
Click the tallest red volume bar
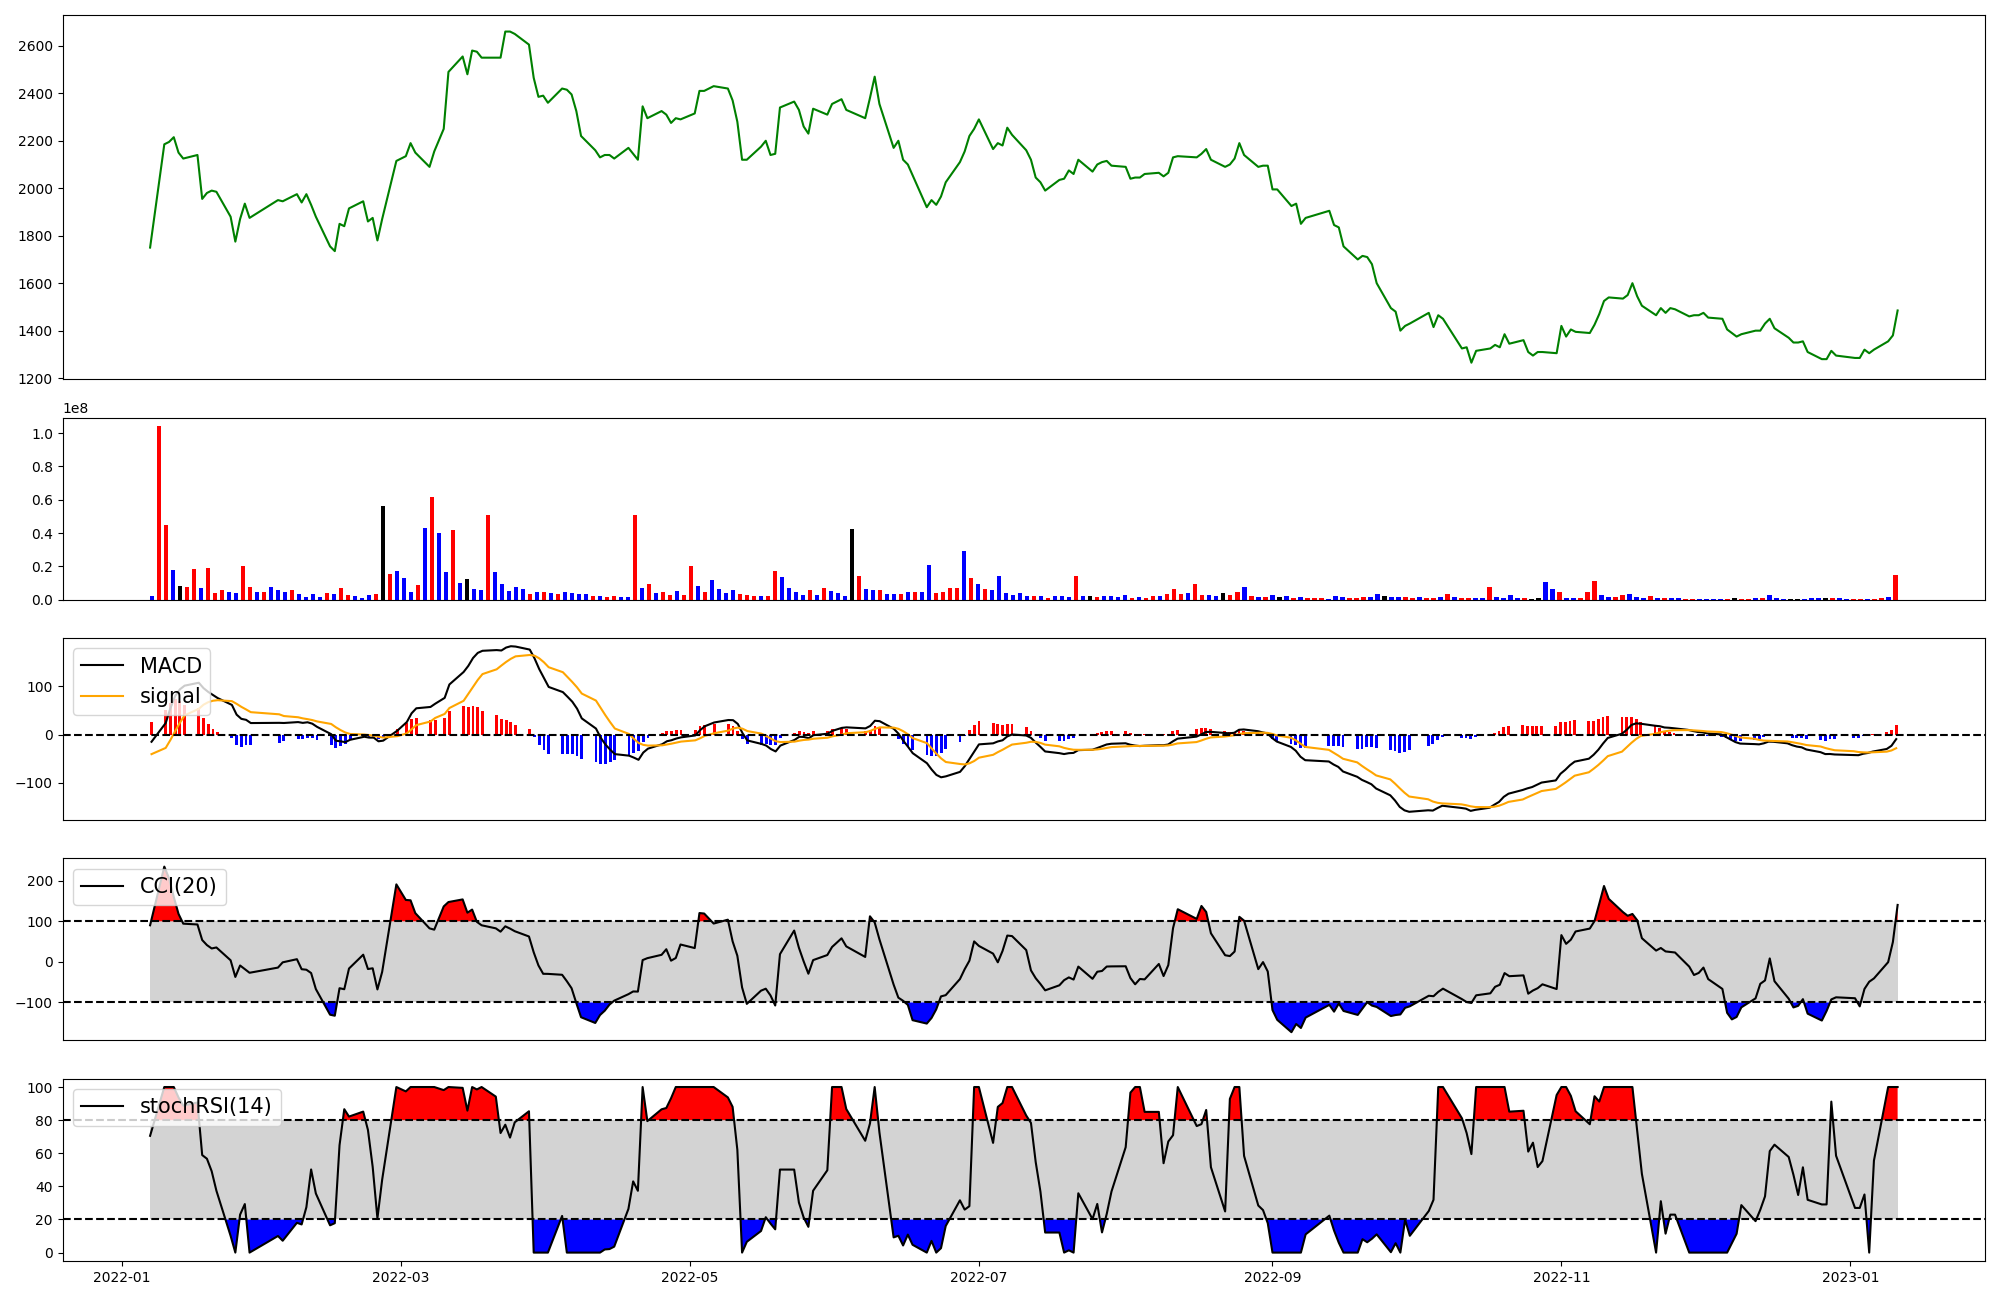158,512
